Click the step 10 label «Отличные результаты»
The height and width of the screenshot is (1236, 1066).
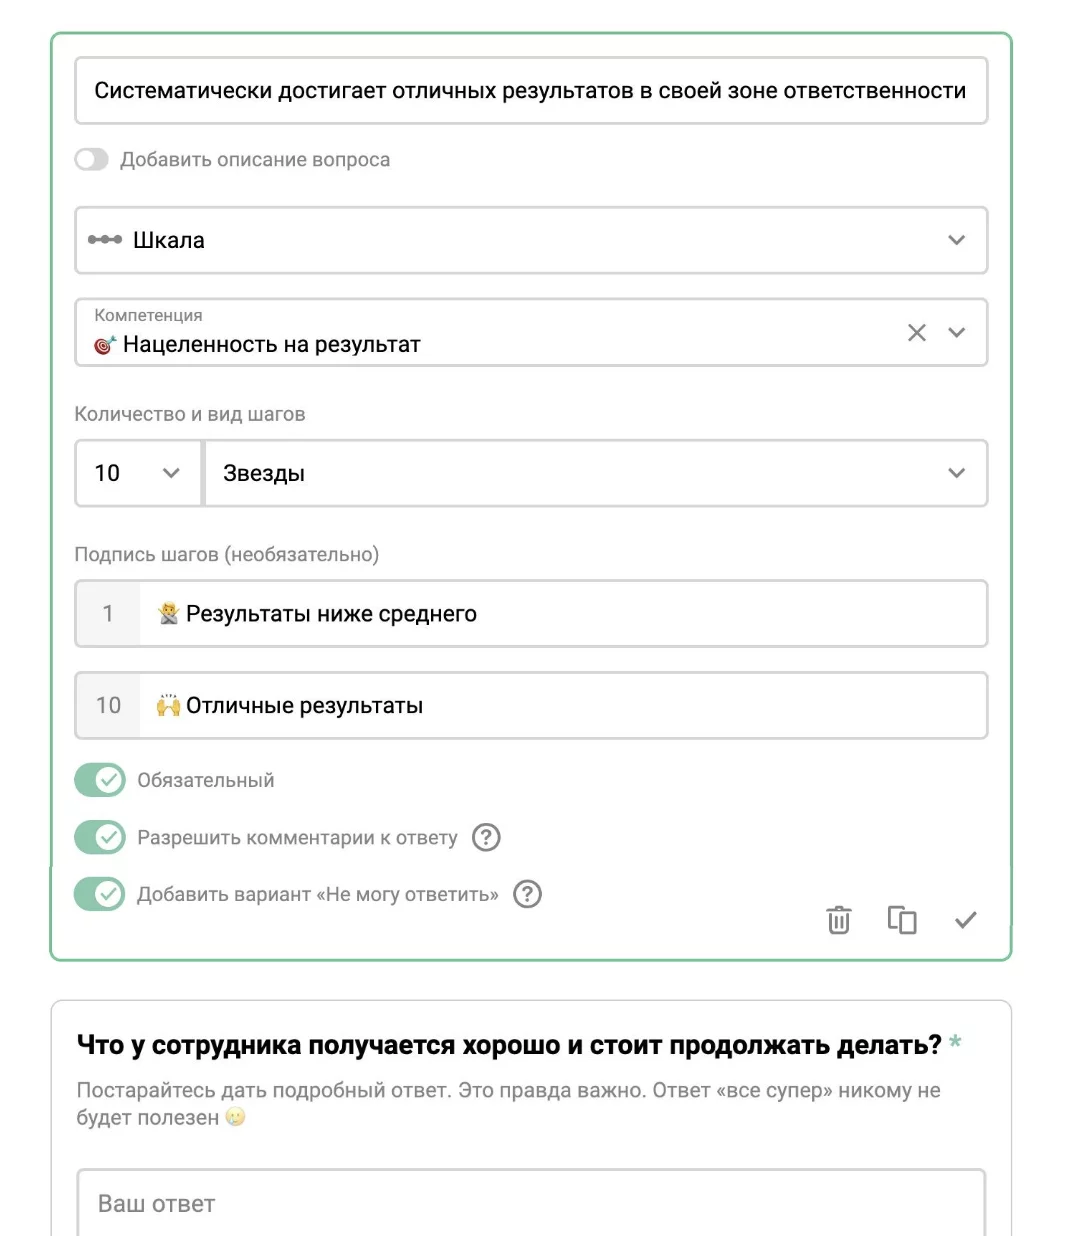560,706
